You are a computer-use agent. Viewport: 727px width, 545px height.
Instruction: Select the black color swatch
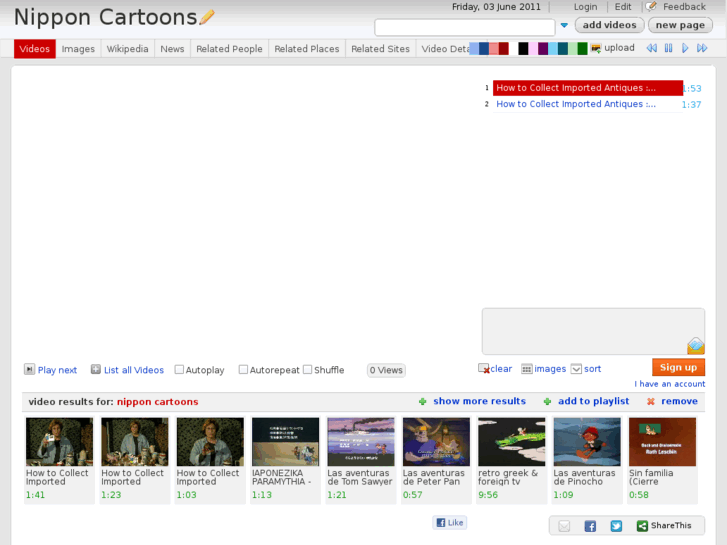point(523,48)
